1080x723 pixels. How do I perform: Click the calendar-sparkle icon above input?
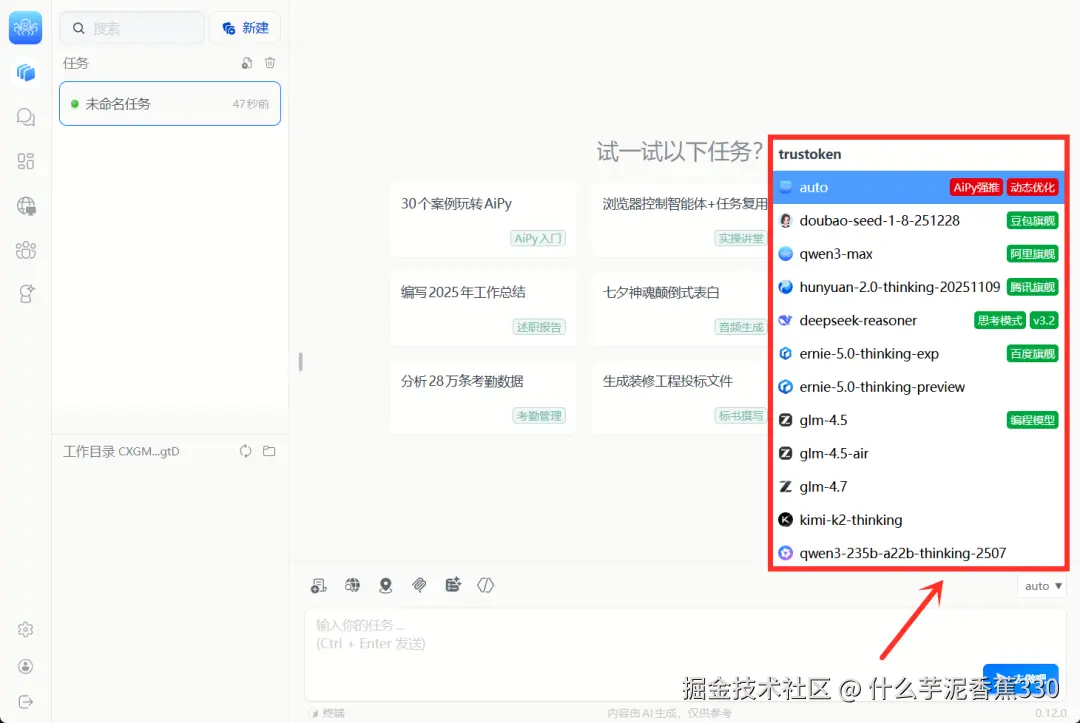pos(453,585)
